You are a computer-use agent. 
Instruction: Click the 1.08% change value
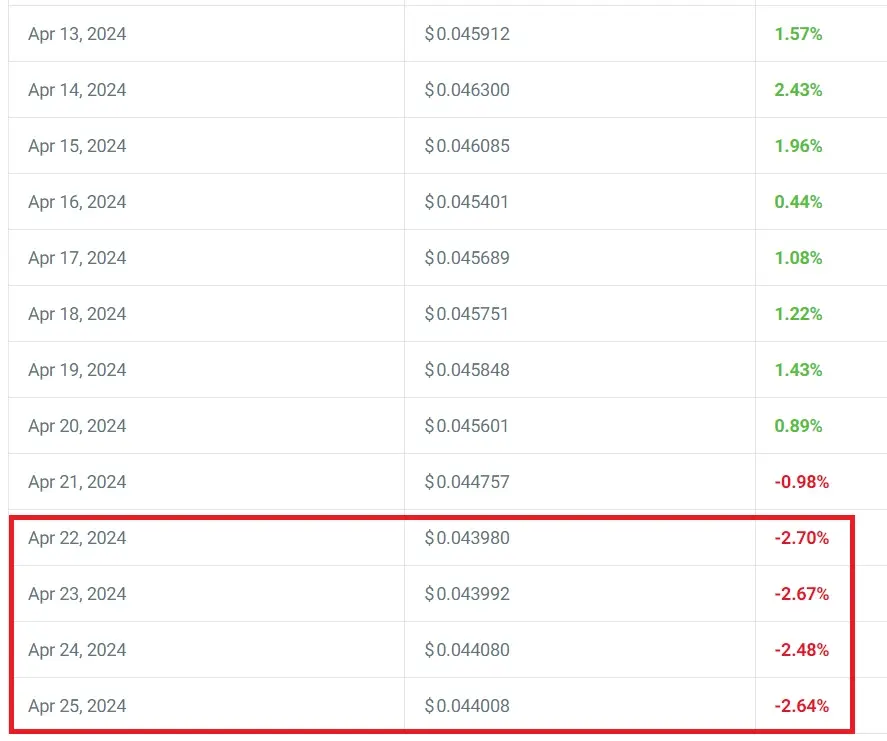[798, 258]
